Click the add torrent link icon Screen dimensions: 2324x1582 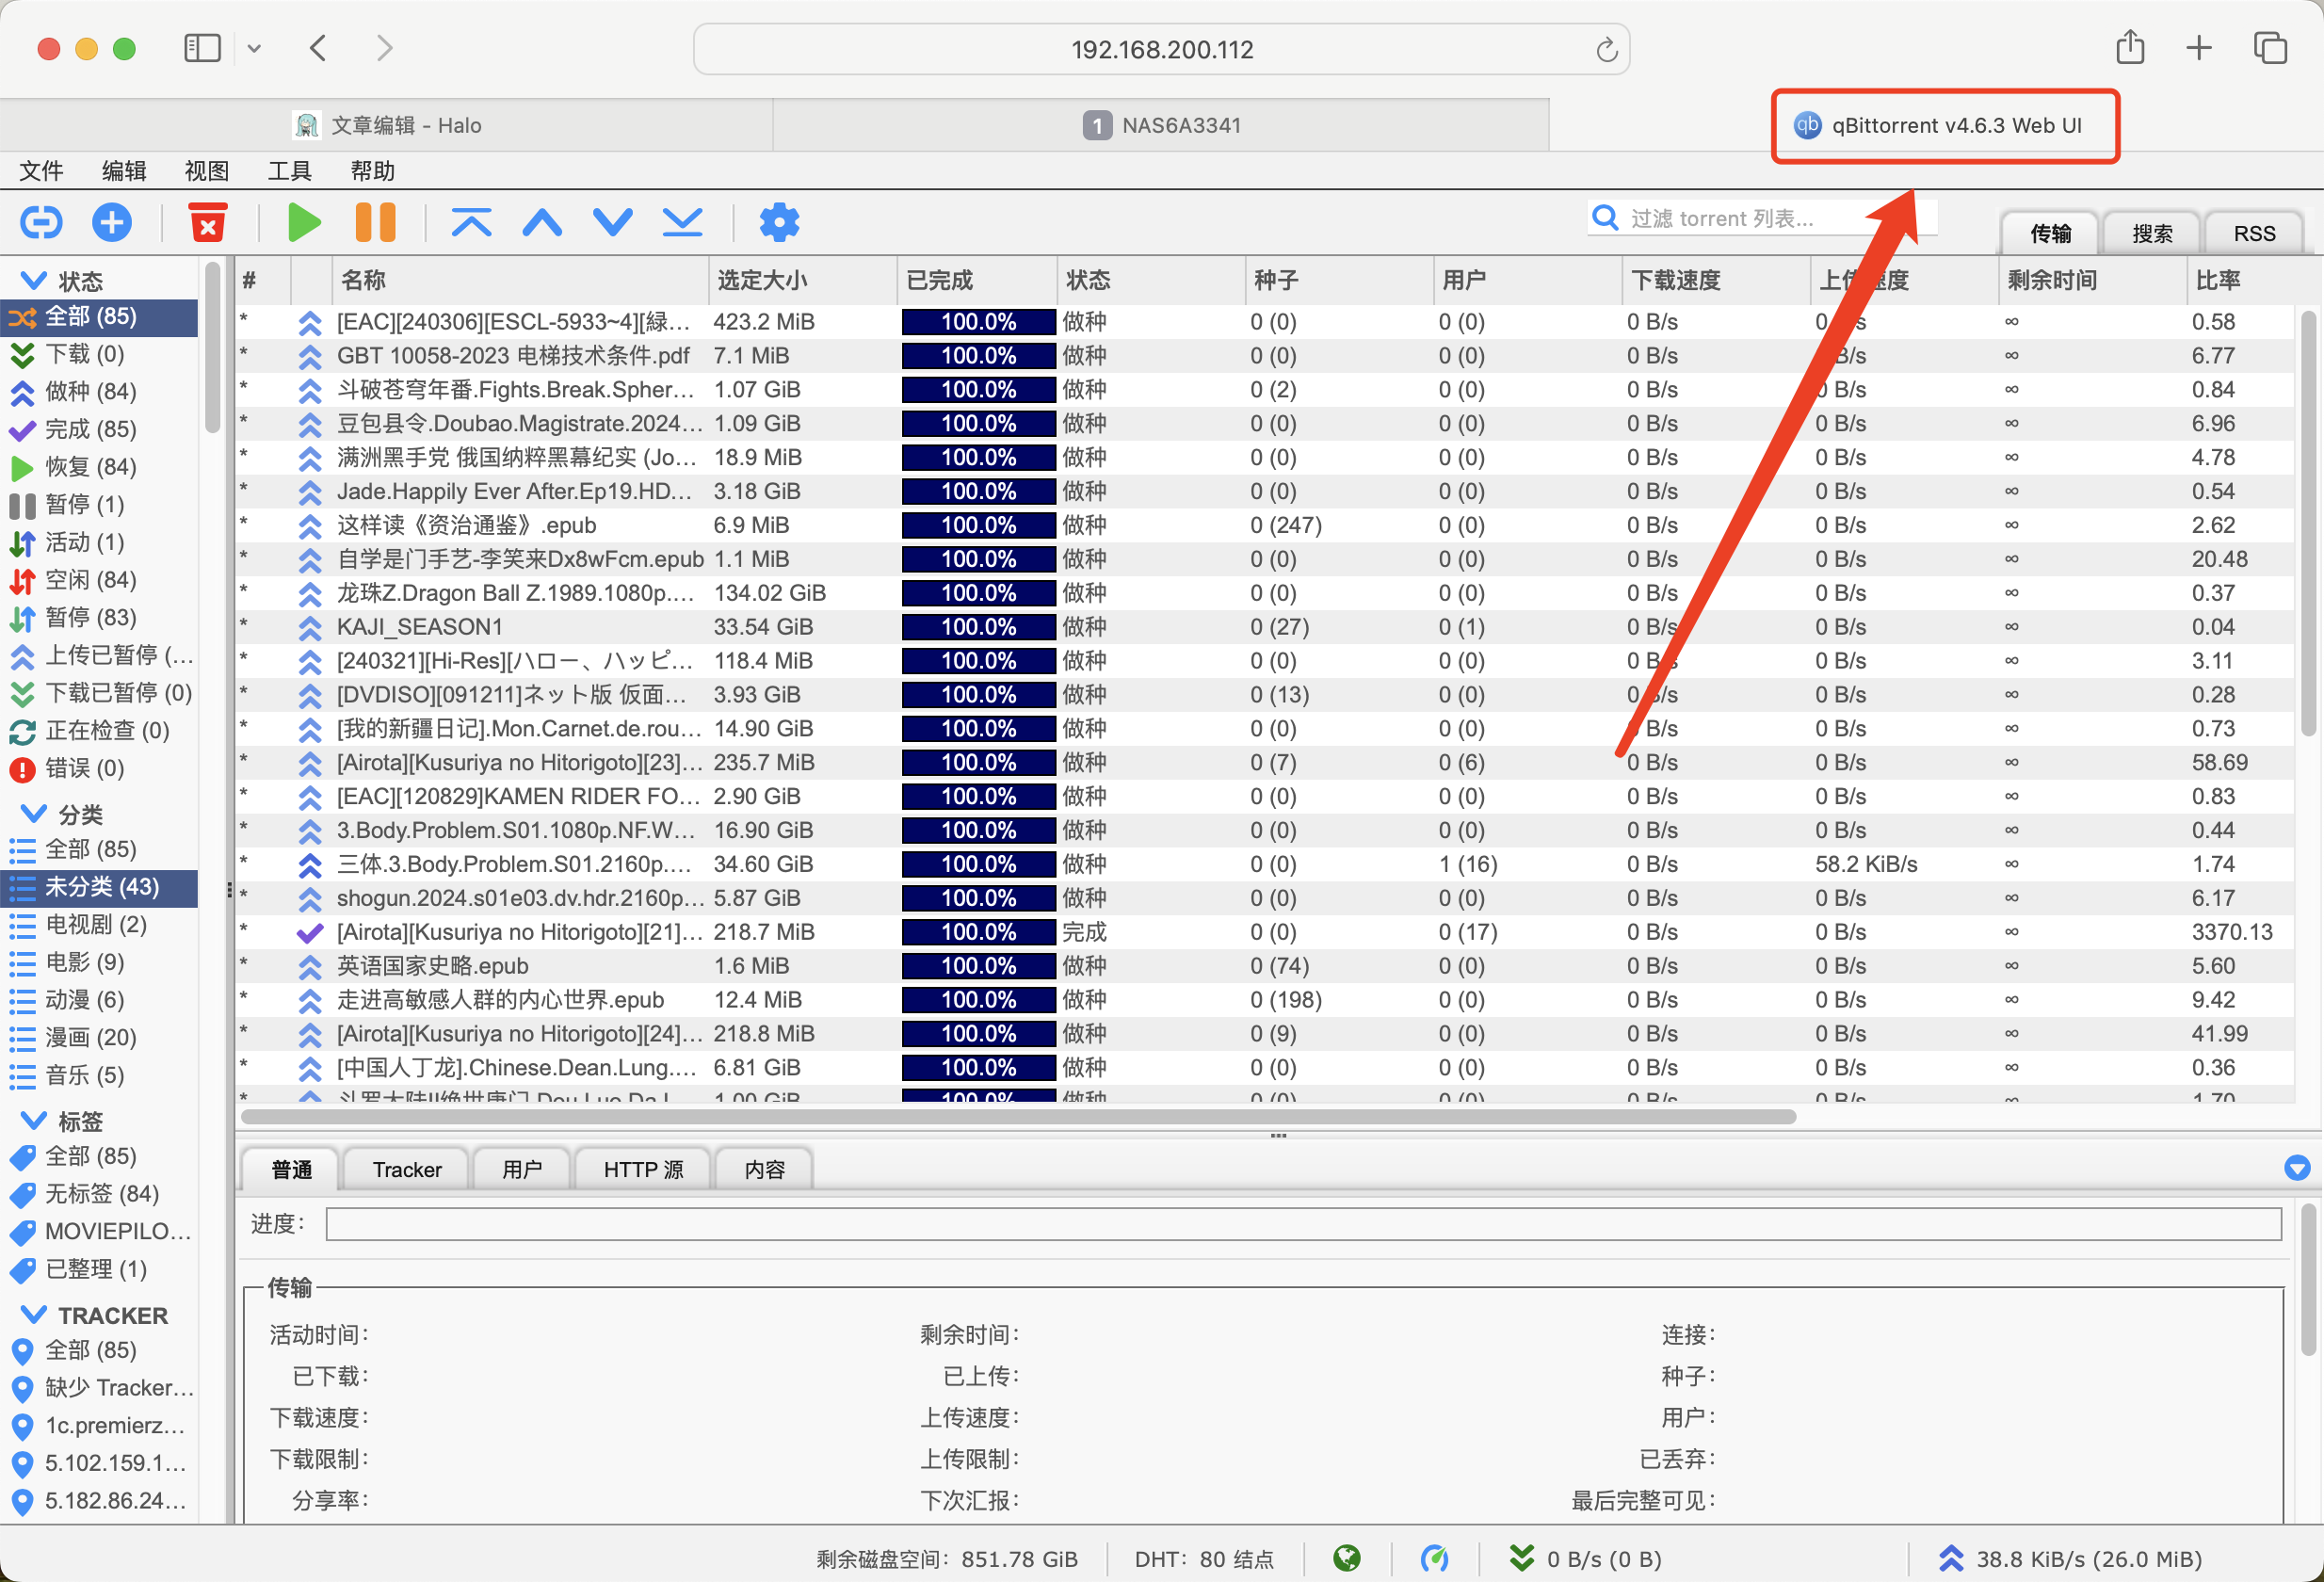coord(41,222)
